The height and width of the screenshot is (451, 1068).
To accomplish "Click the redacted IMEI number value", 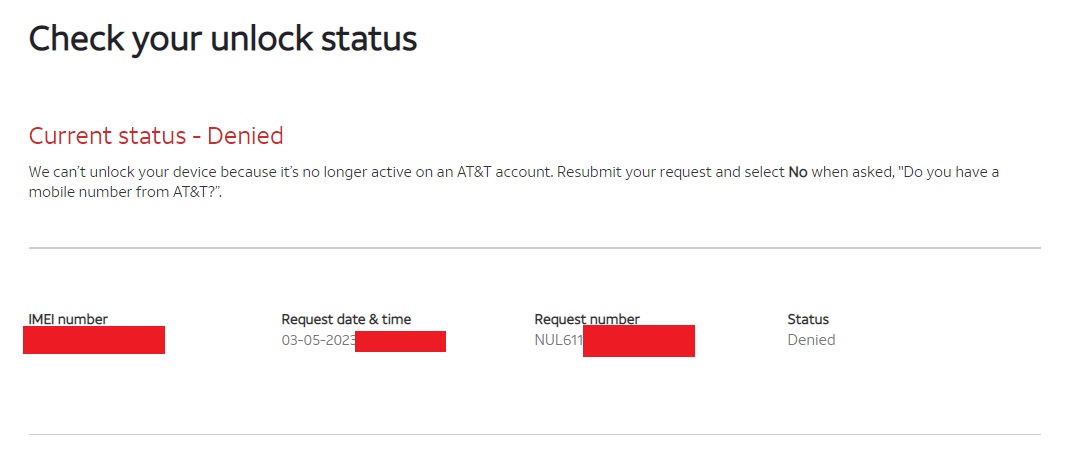I will [x=94, y=340].
